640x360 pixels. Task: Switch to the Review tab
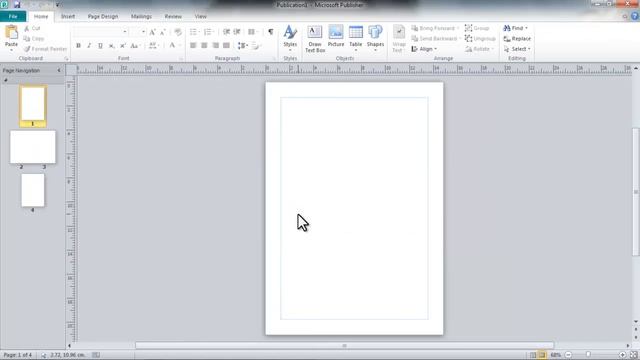173,16
